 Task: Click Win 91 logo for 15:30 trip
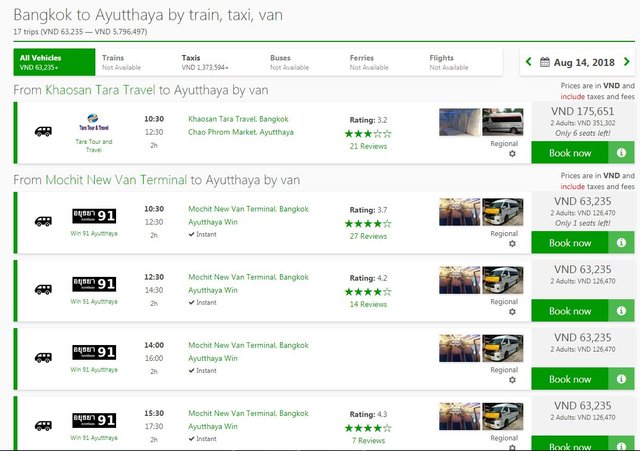pyautogui.click(x=94, y=420)
